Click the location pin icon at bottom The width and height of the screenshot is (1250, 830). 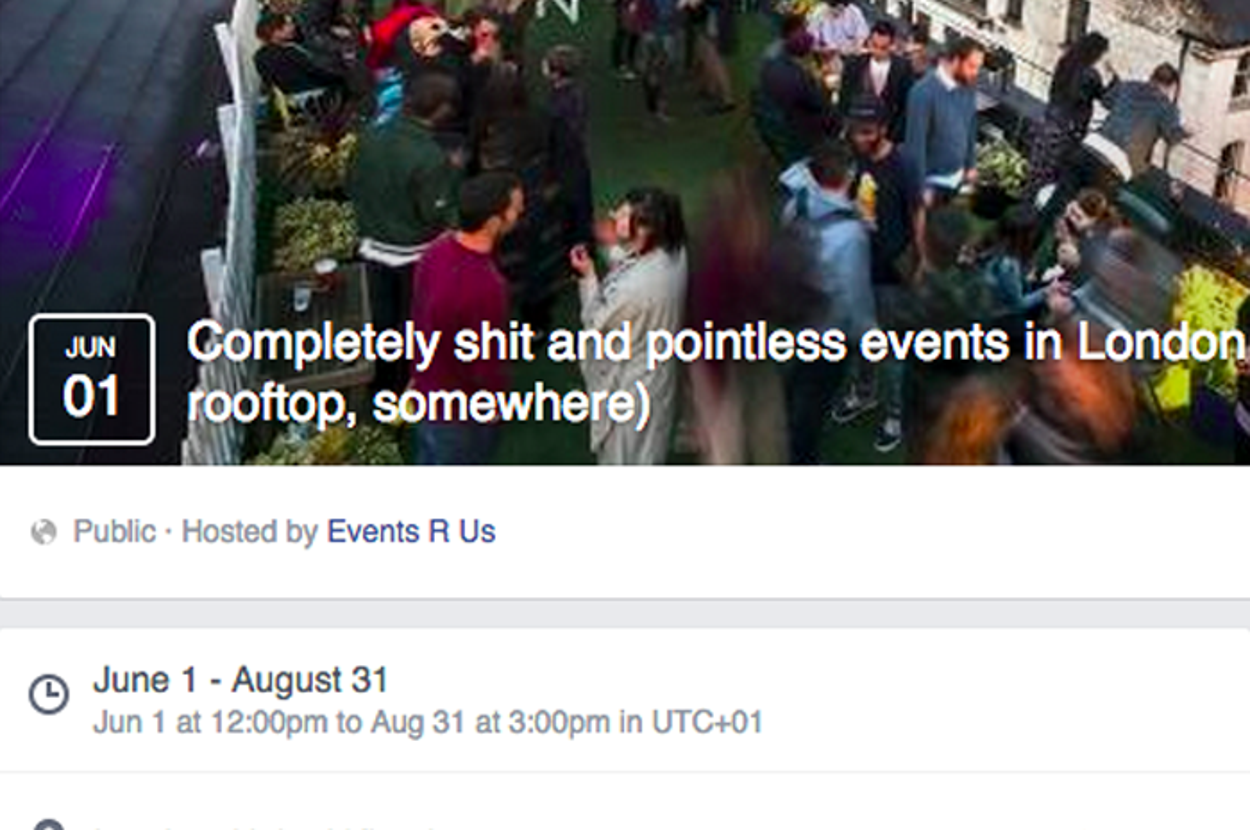(48, 825)
